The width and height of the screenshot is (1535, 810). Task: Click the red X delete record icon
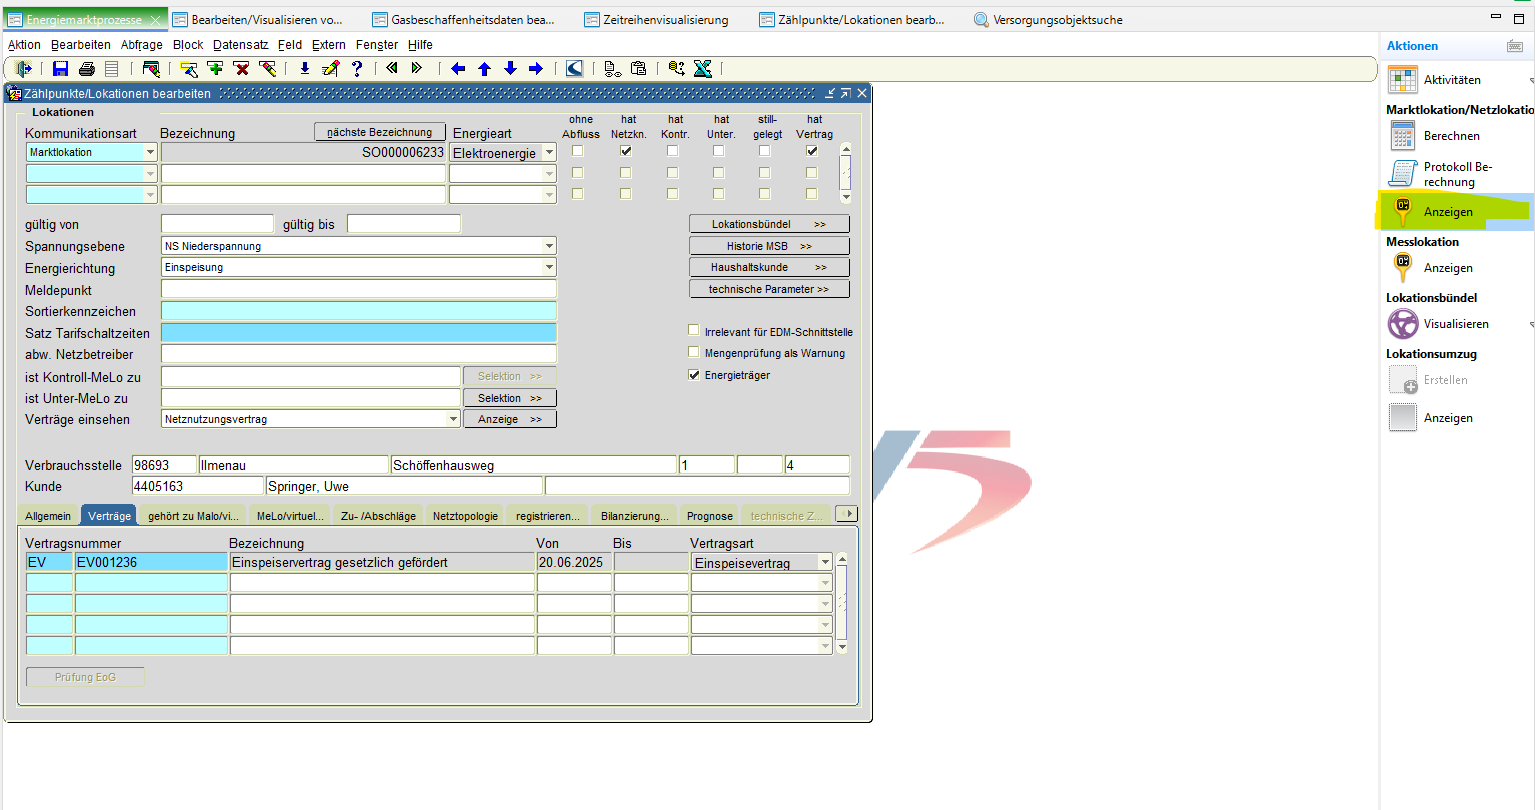click(x=241, y=68)
